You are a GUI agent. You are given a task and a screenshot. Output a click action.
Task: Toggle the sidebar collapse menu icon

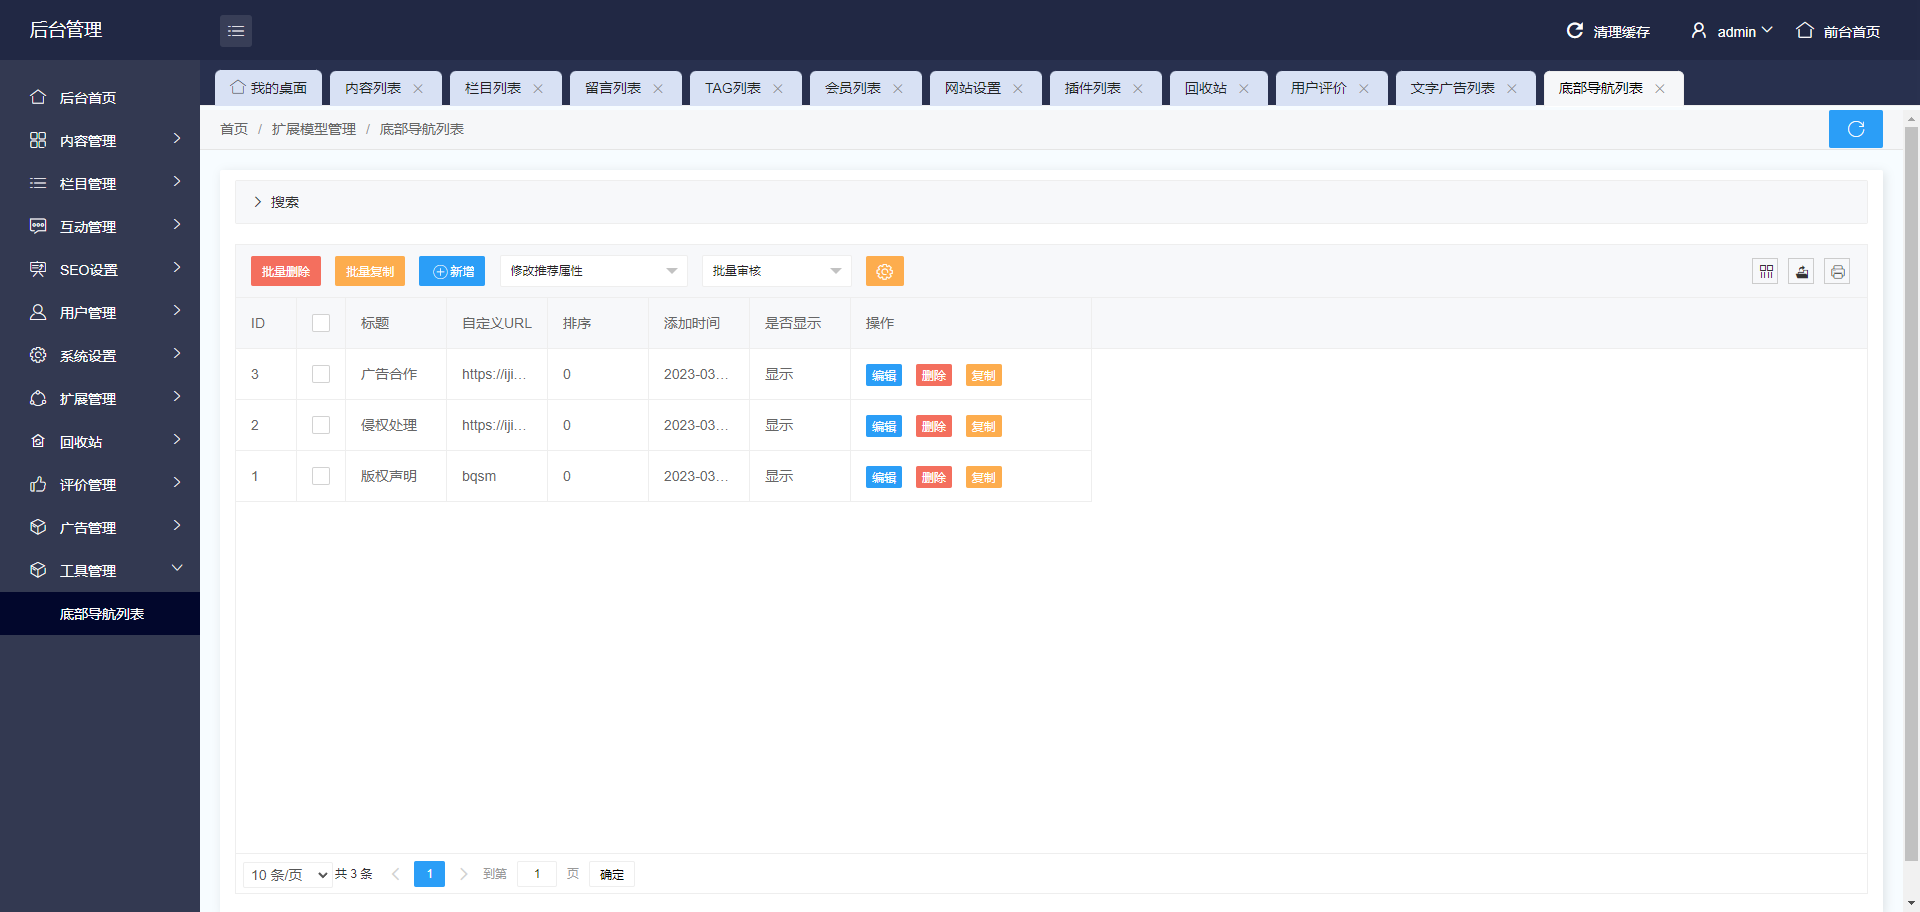[x=236, y=31]
